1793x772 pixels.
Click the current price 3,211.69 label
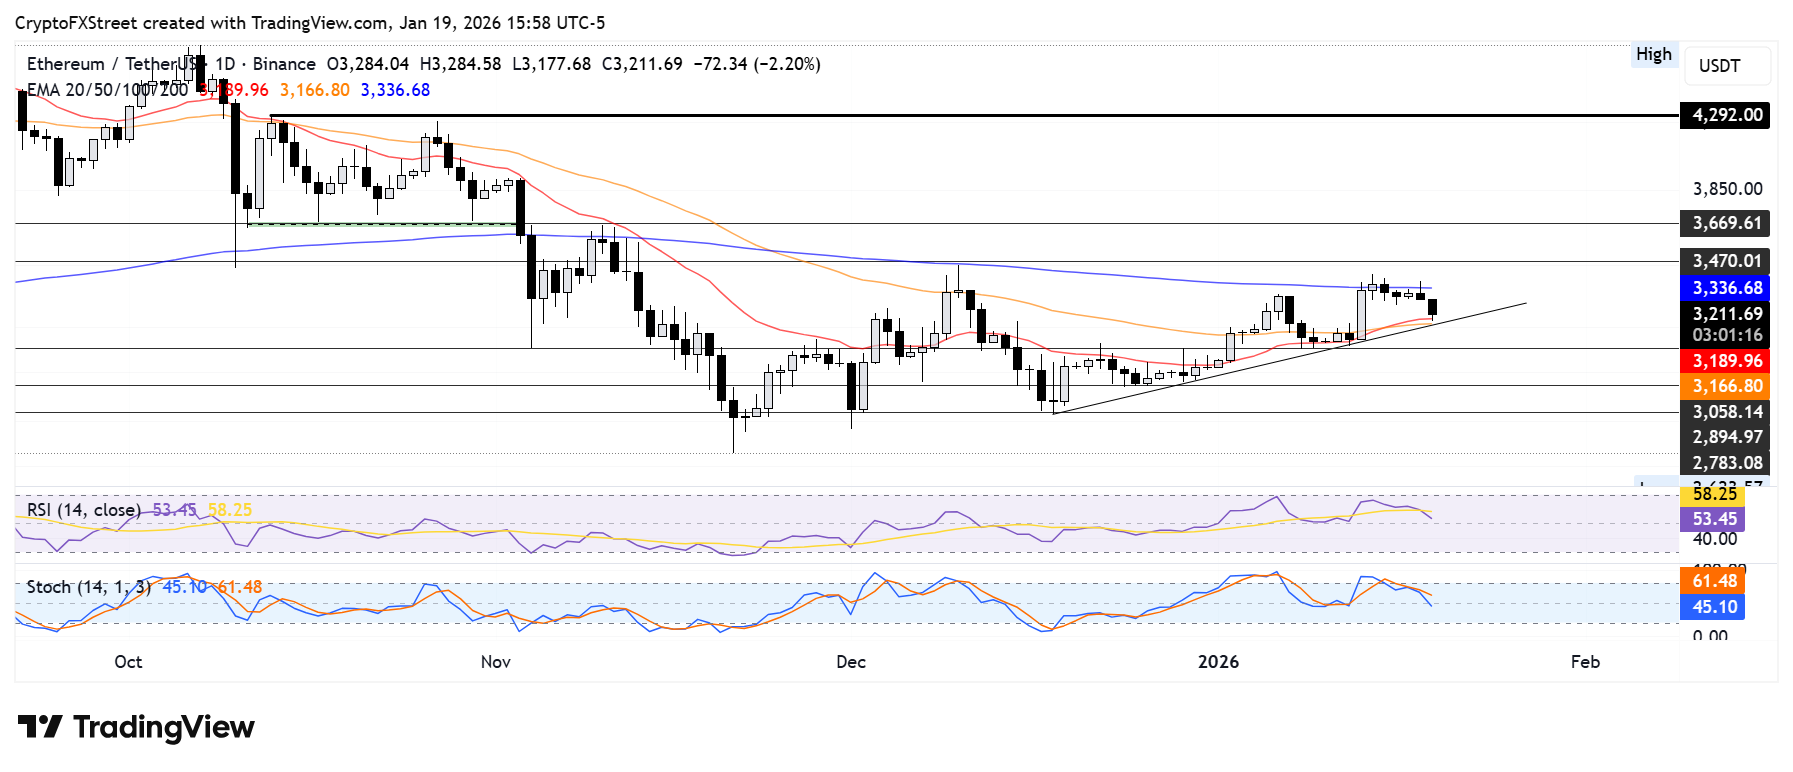tap(1726, 314)
